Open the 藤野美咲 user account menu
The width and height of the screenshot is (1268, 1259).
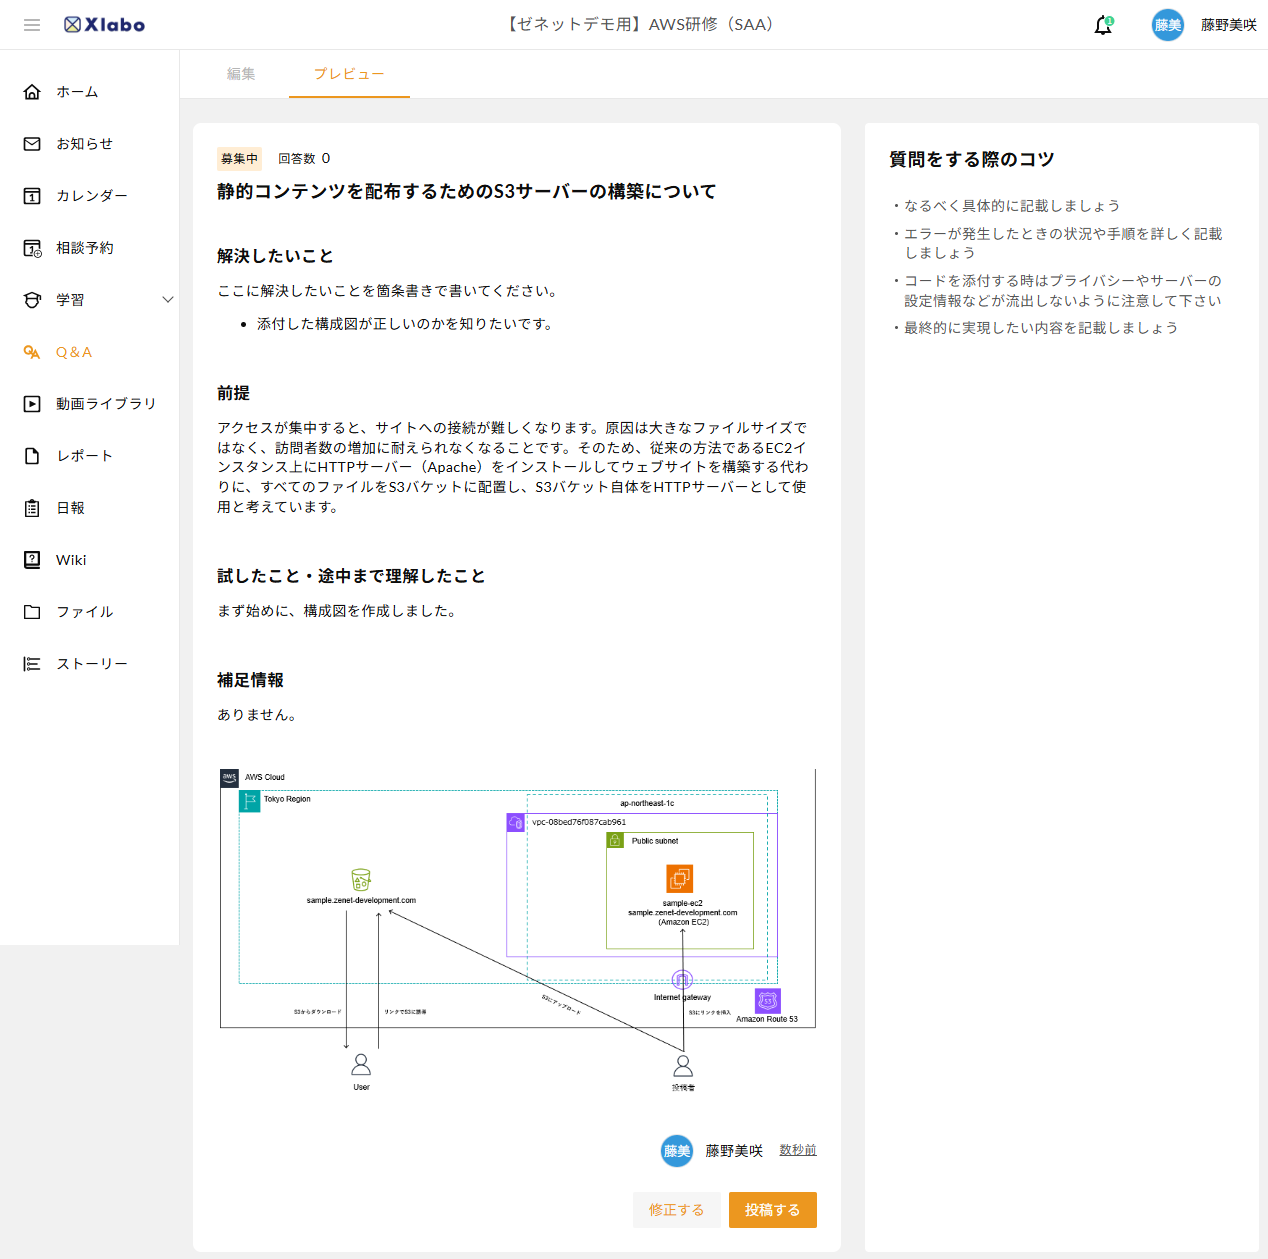coord(1205,25)
